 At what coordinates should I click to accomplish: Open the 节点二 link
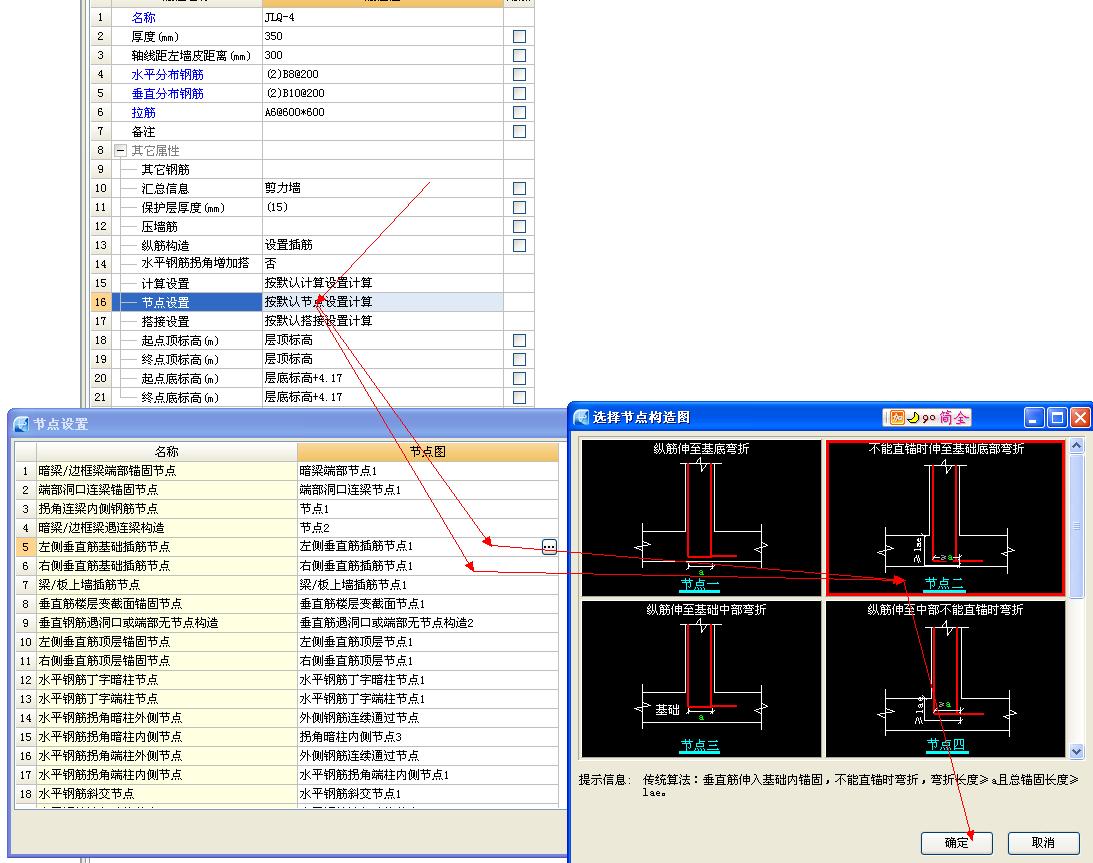[x=944, y=583]
